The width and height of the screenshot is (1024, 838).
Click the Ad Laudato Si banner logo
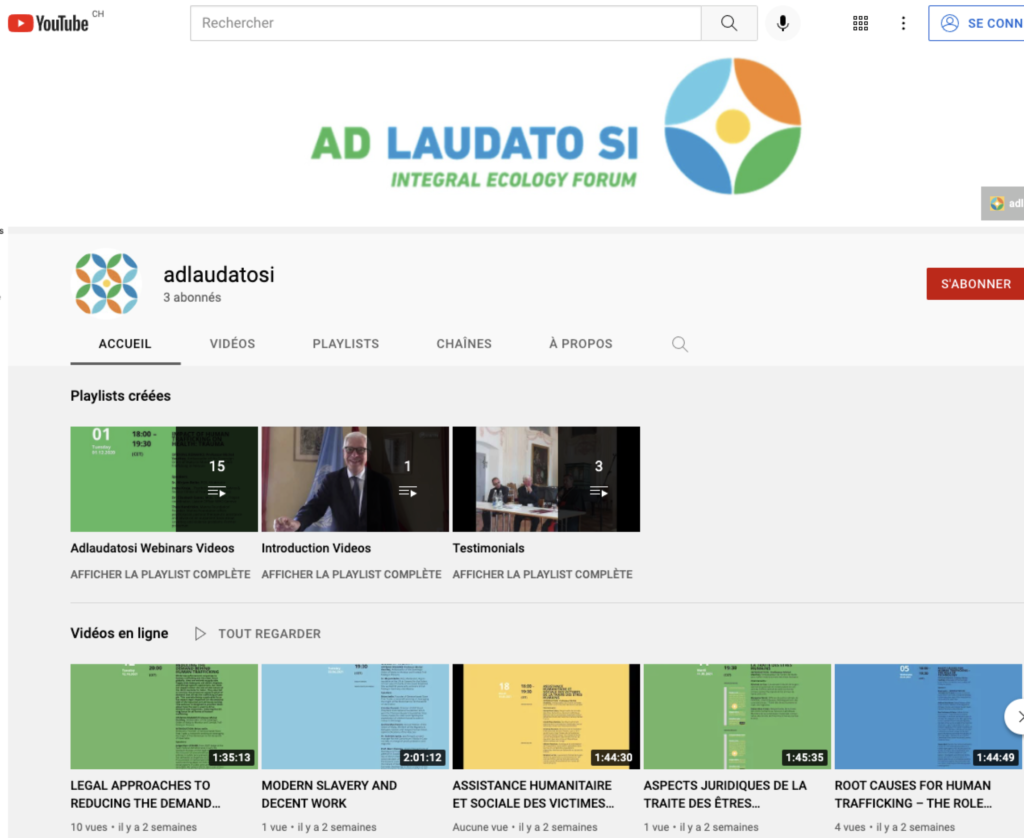coord(556,127)
